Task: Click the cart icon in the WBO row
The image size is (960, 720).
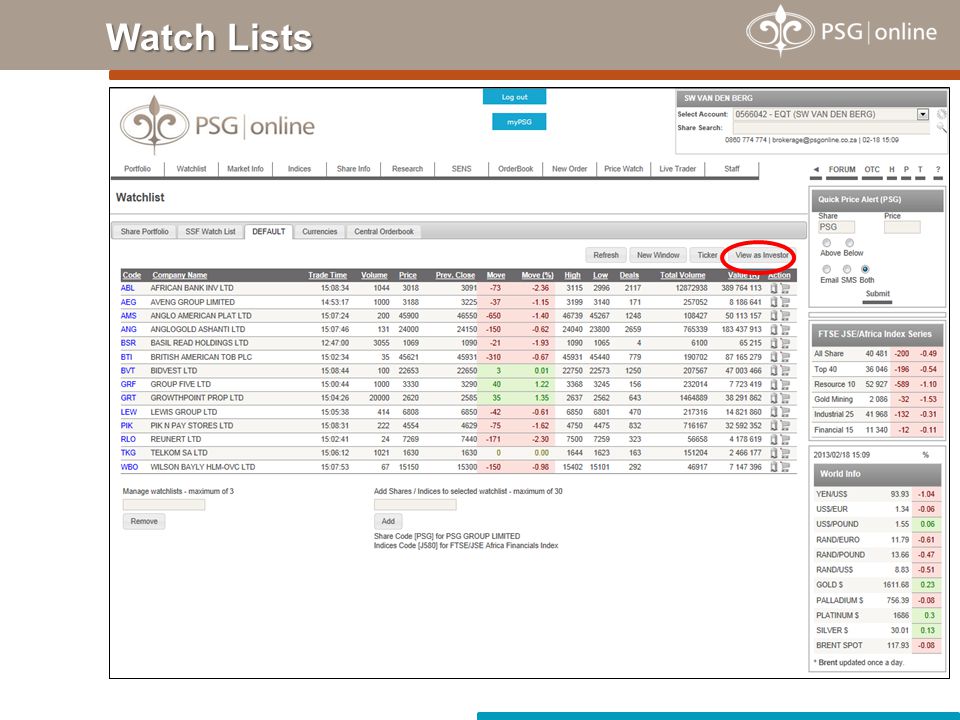Action: click(x=785, y=467)
